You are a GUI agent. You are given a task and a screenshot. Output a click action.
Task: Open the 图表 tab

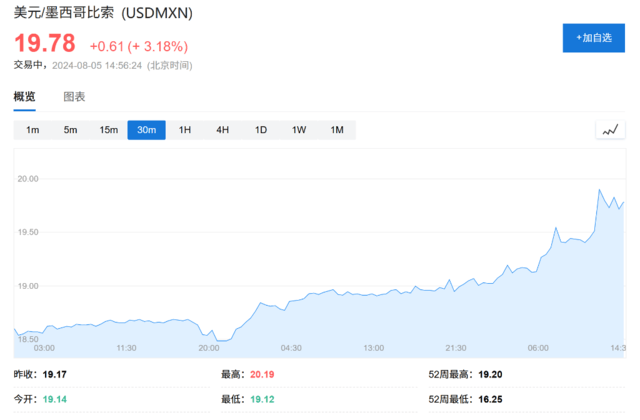[74, 97]
